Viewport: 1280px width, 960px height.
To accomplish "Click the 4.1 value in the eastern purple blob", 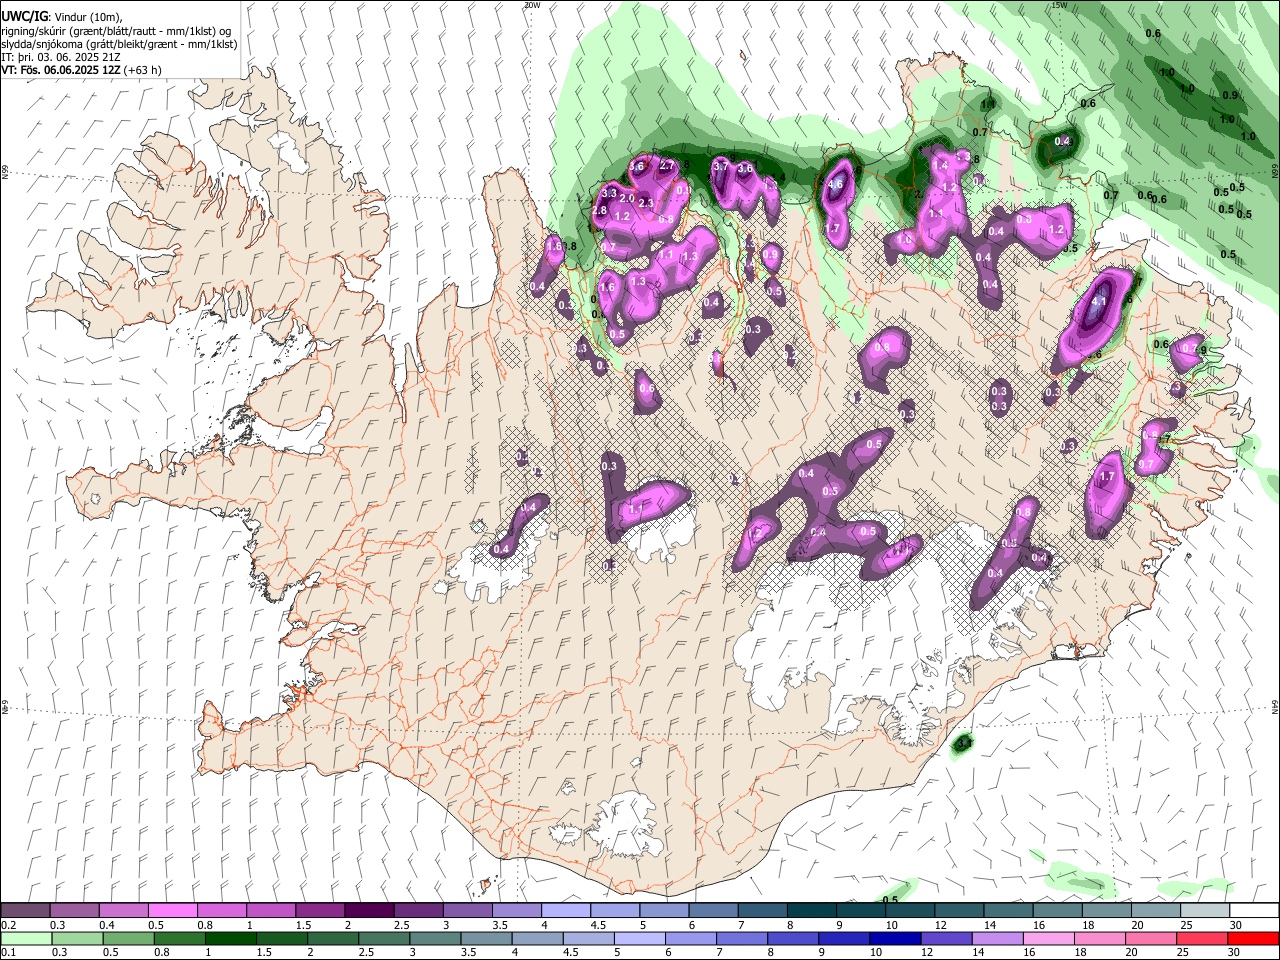I will tap(1099, 301).
